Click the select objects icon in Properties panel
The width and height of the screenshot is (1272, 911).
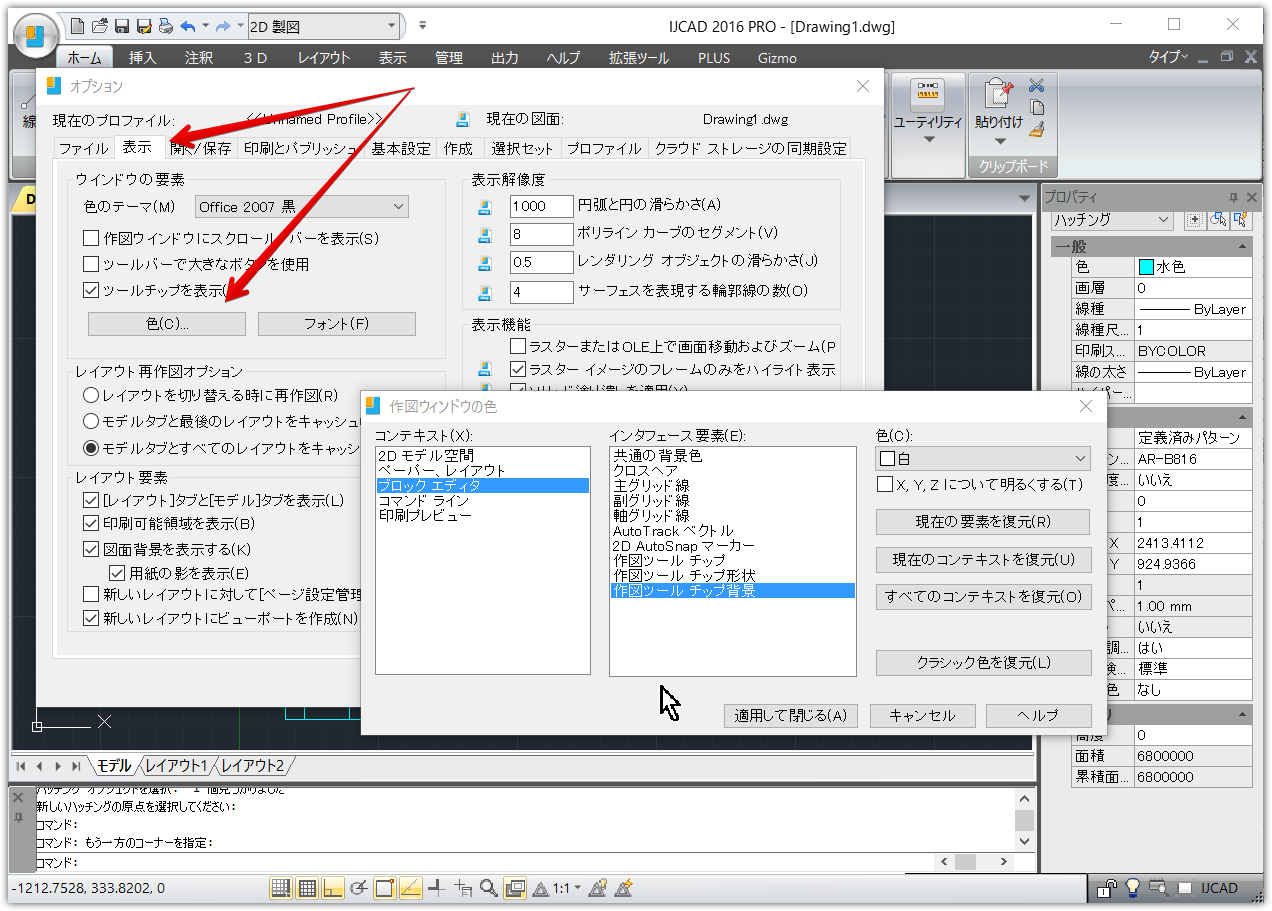1218,220
